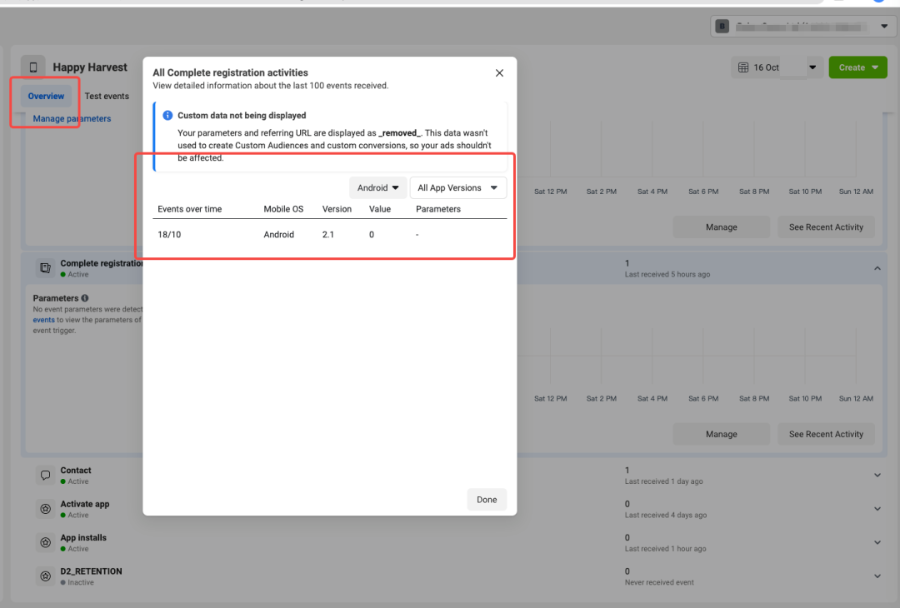Switch to the Test events tab
This screenshot has width=900, height=608.
pos(107,96)
